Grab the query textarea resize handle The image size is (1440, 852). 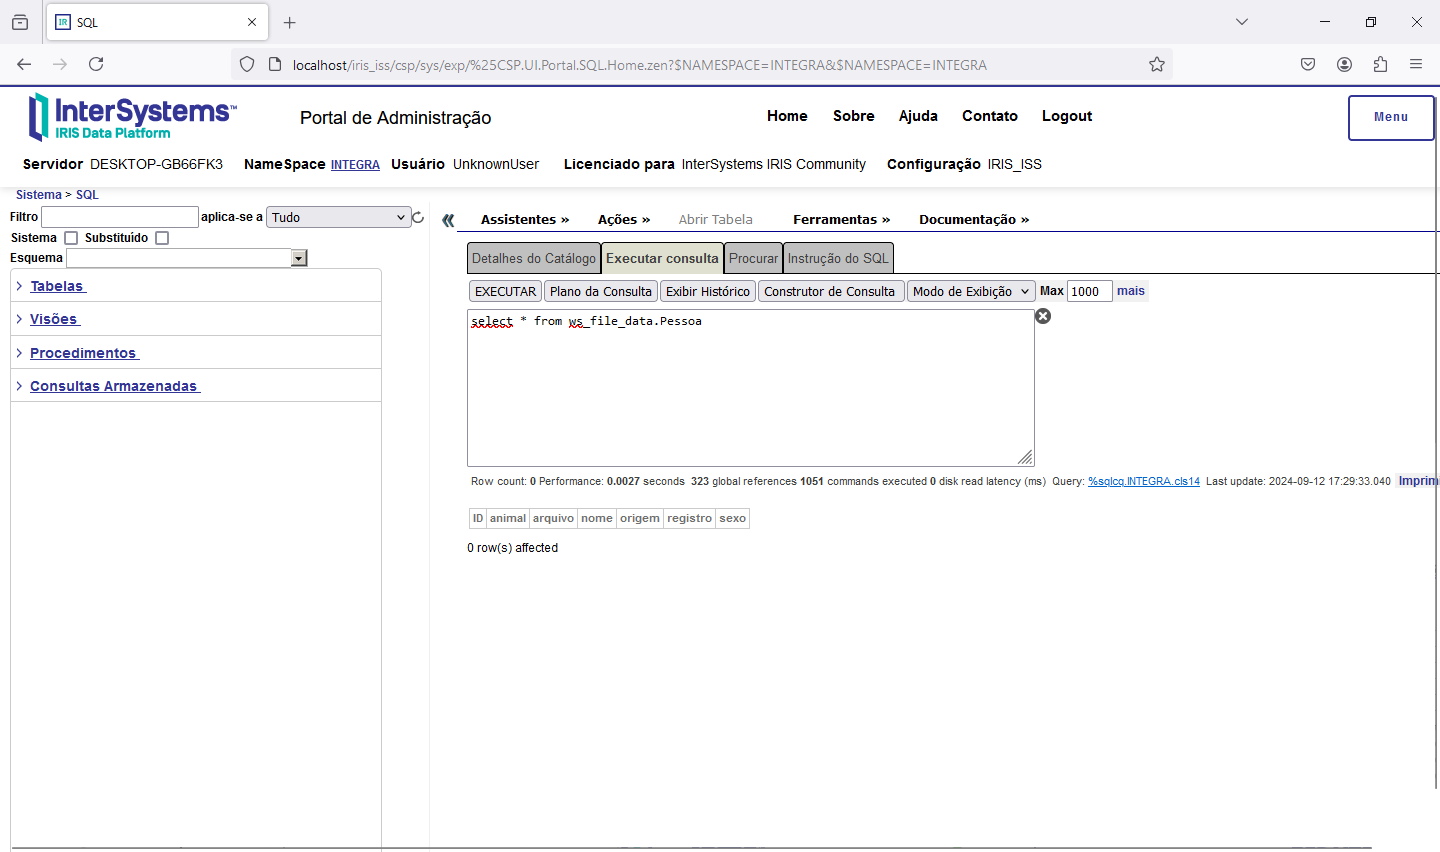1025,458
